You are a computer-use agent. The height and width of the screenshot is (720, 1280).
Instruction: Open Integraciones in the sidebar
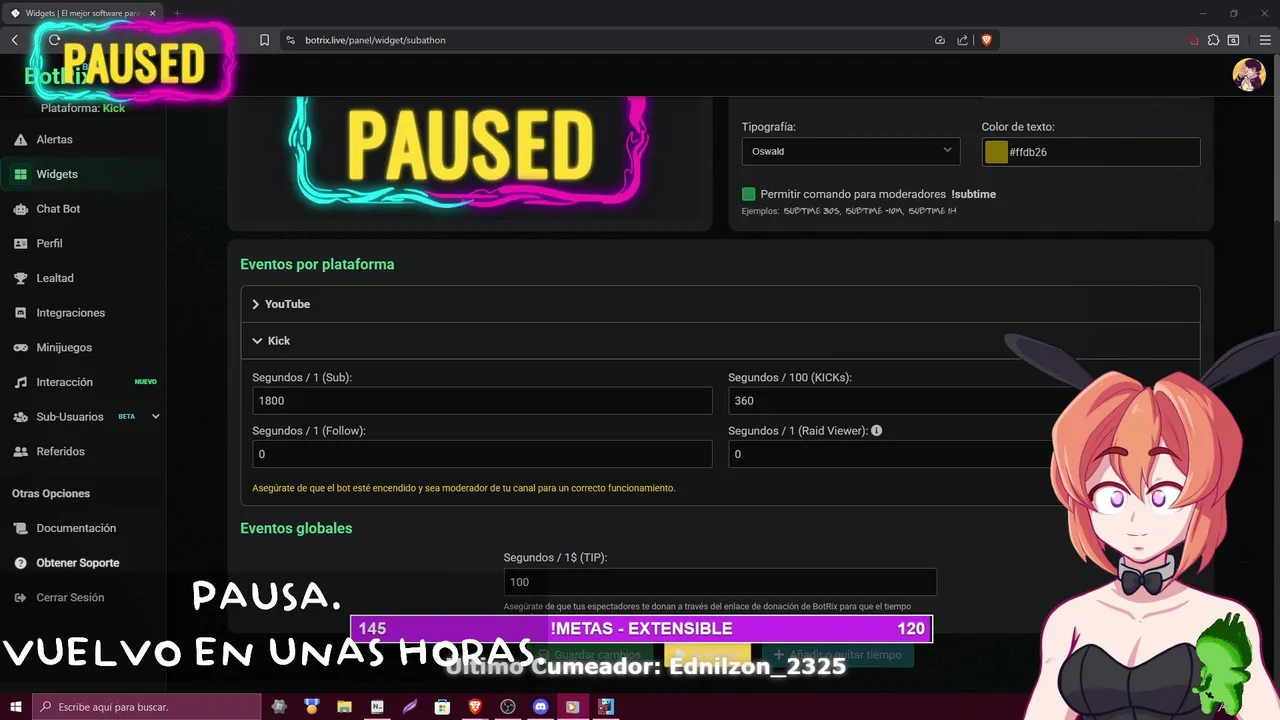70,313
